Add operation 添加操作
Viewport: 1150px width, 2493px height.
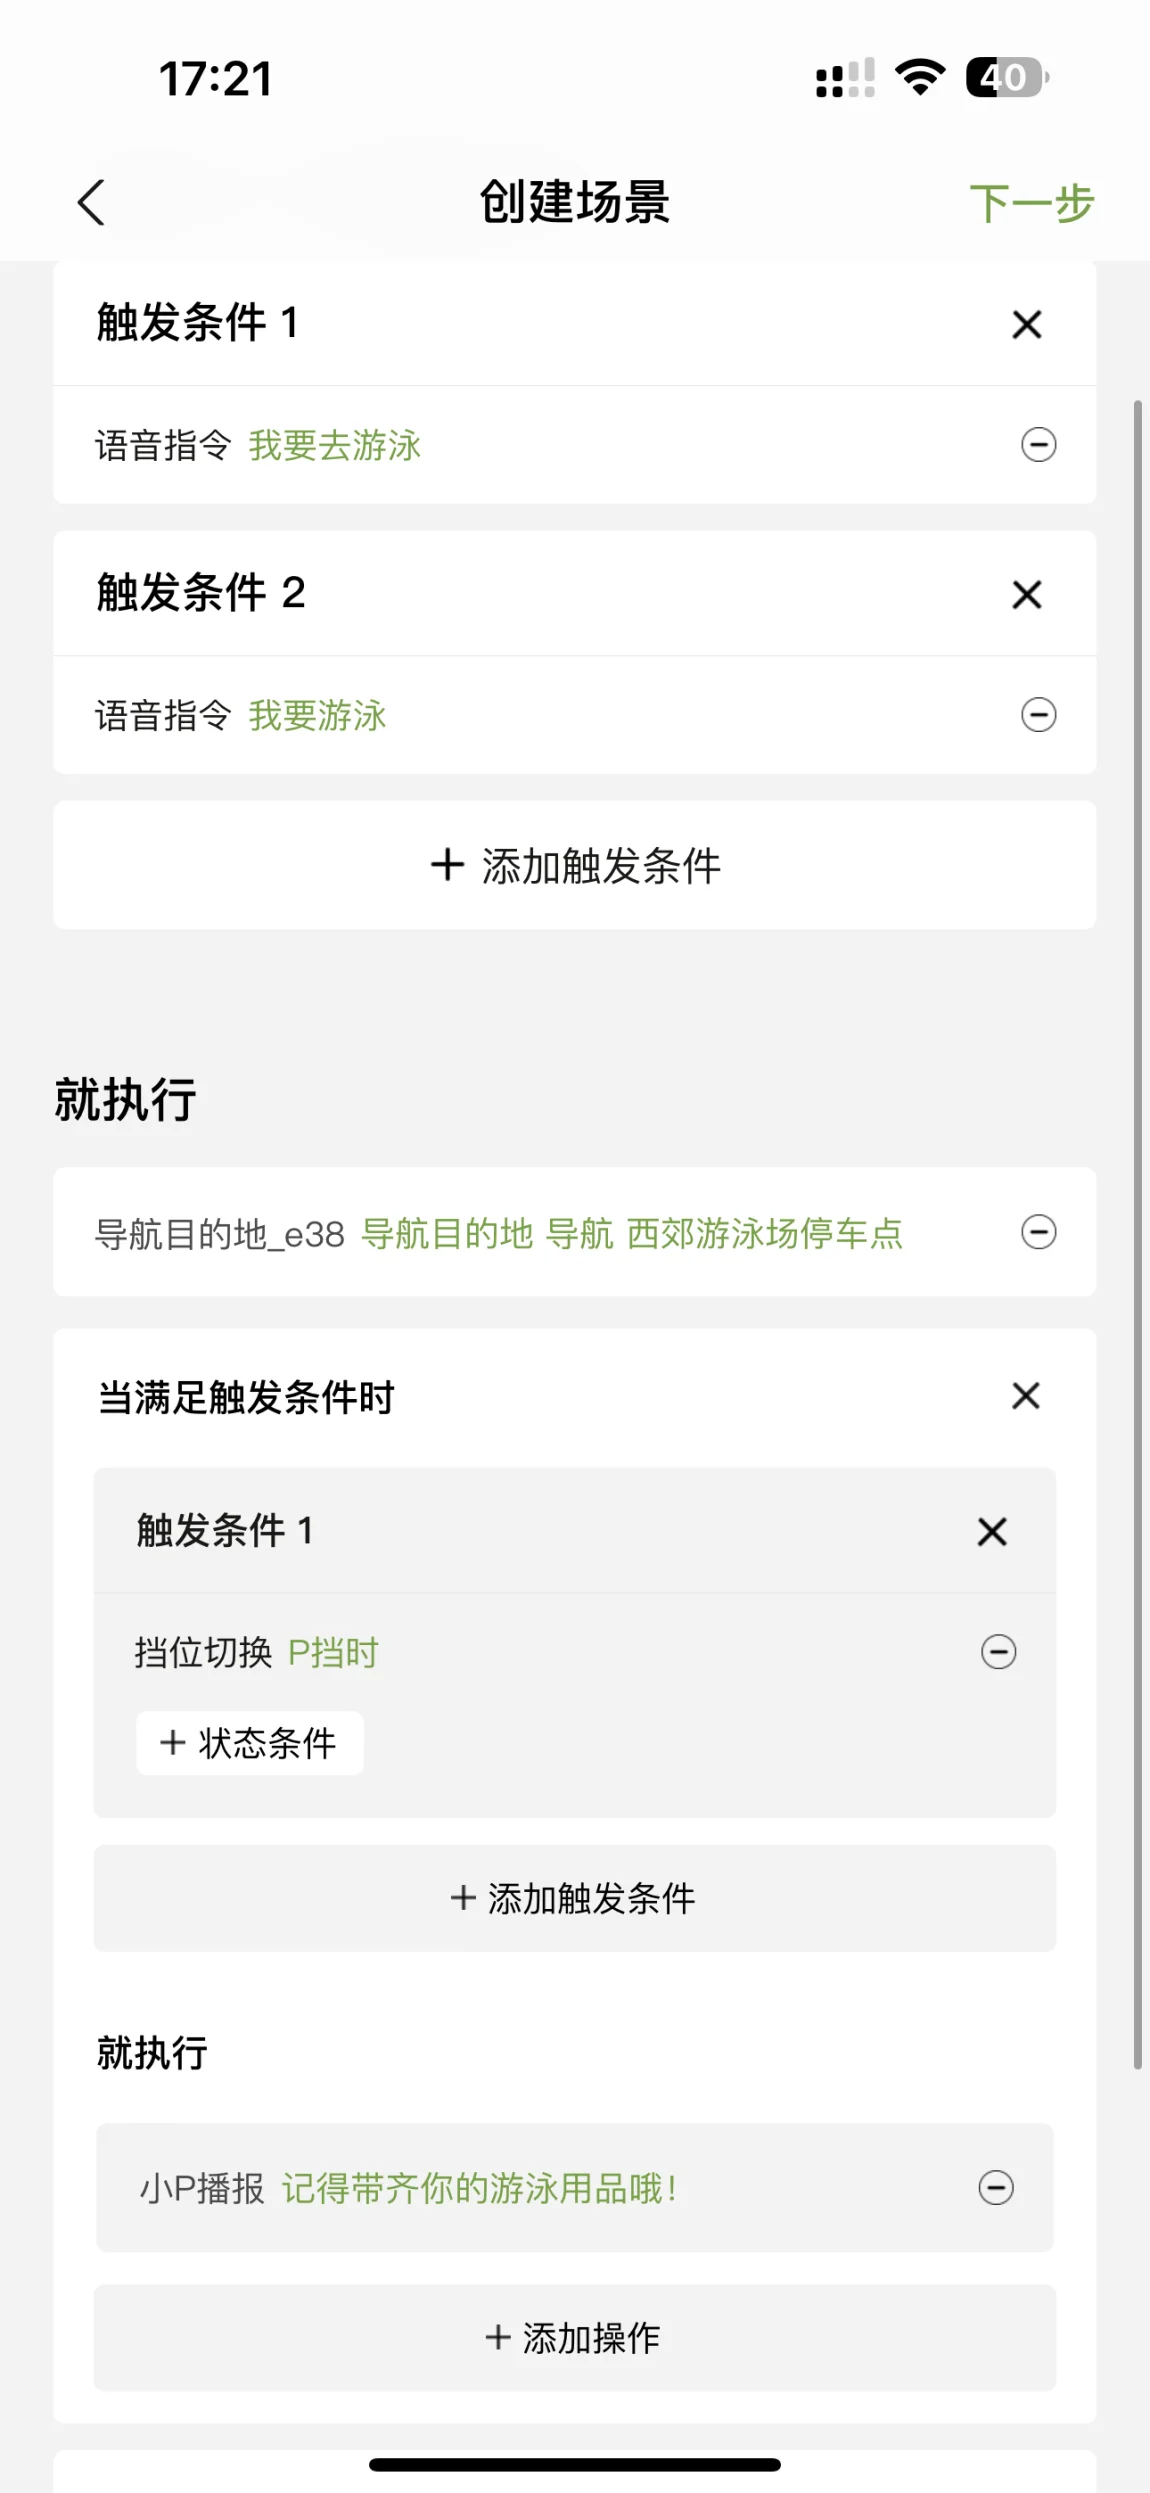(574, 2338)
